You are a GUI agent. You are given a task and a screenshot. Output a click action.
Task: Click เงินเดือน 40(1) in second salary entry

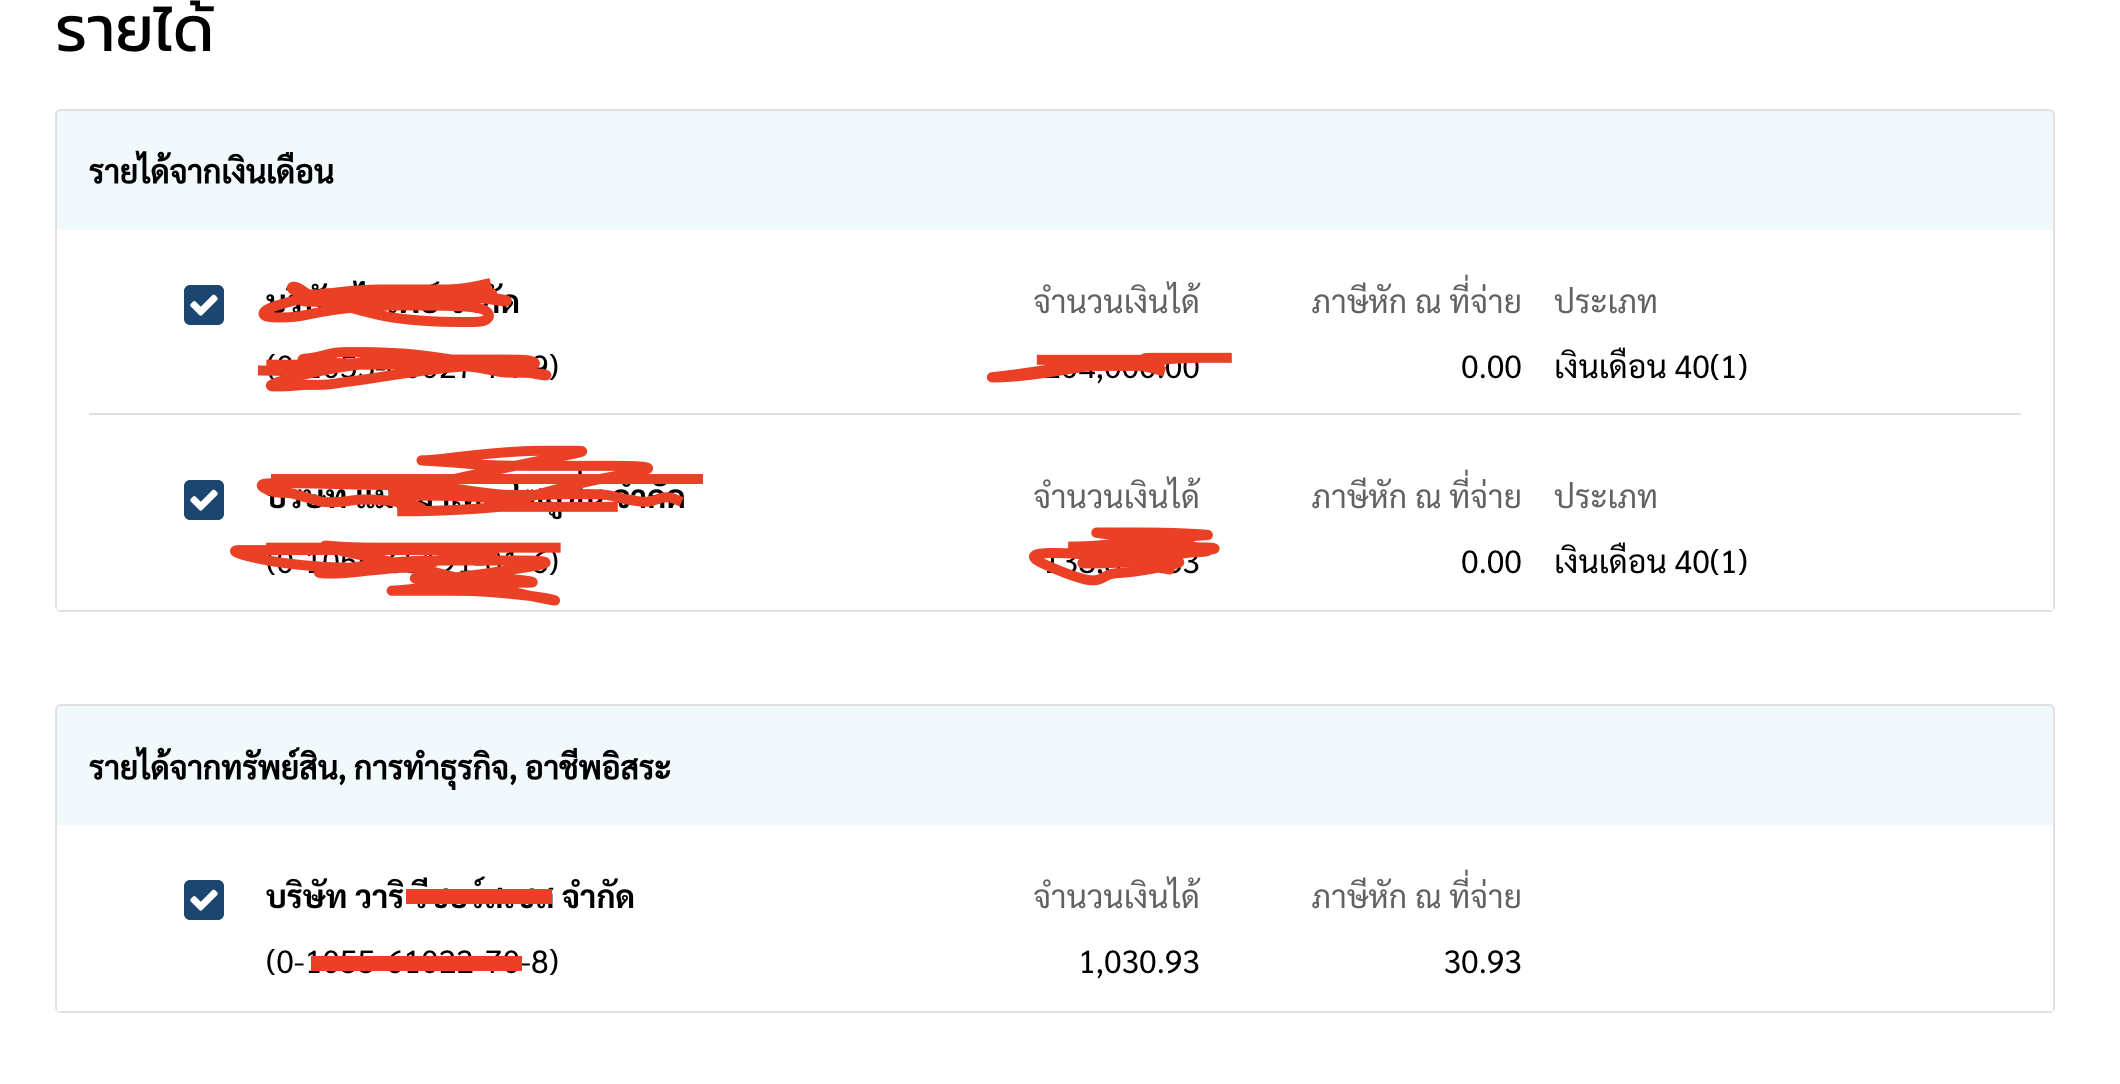(1651, 562)
